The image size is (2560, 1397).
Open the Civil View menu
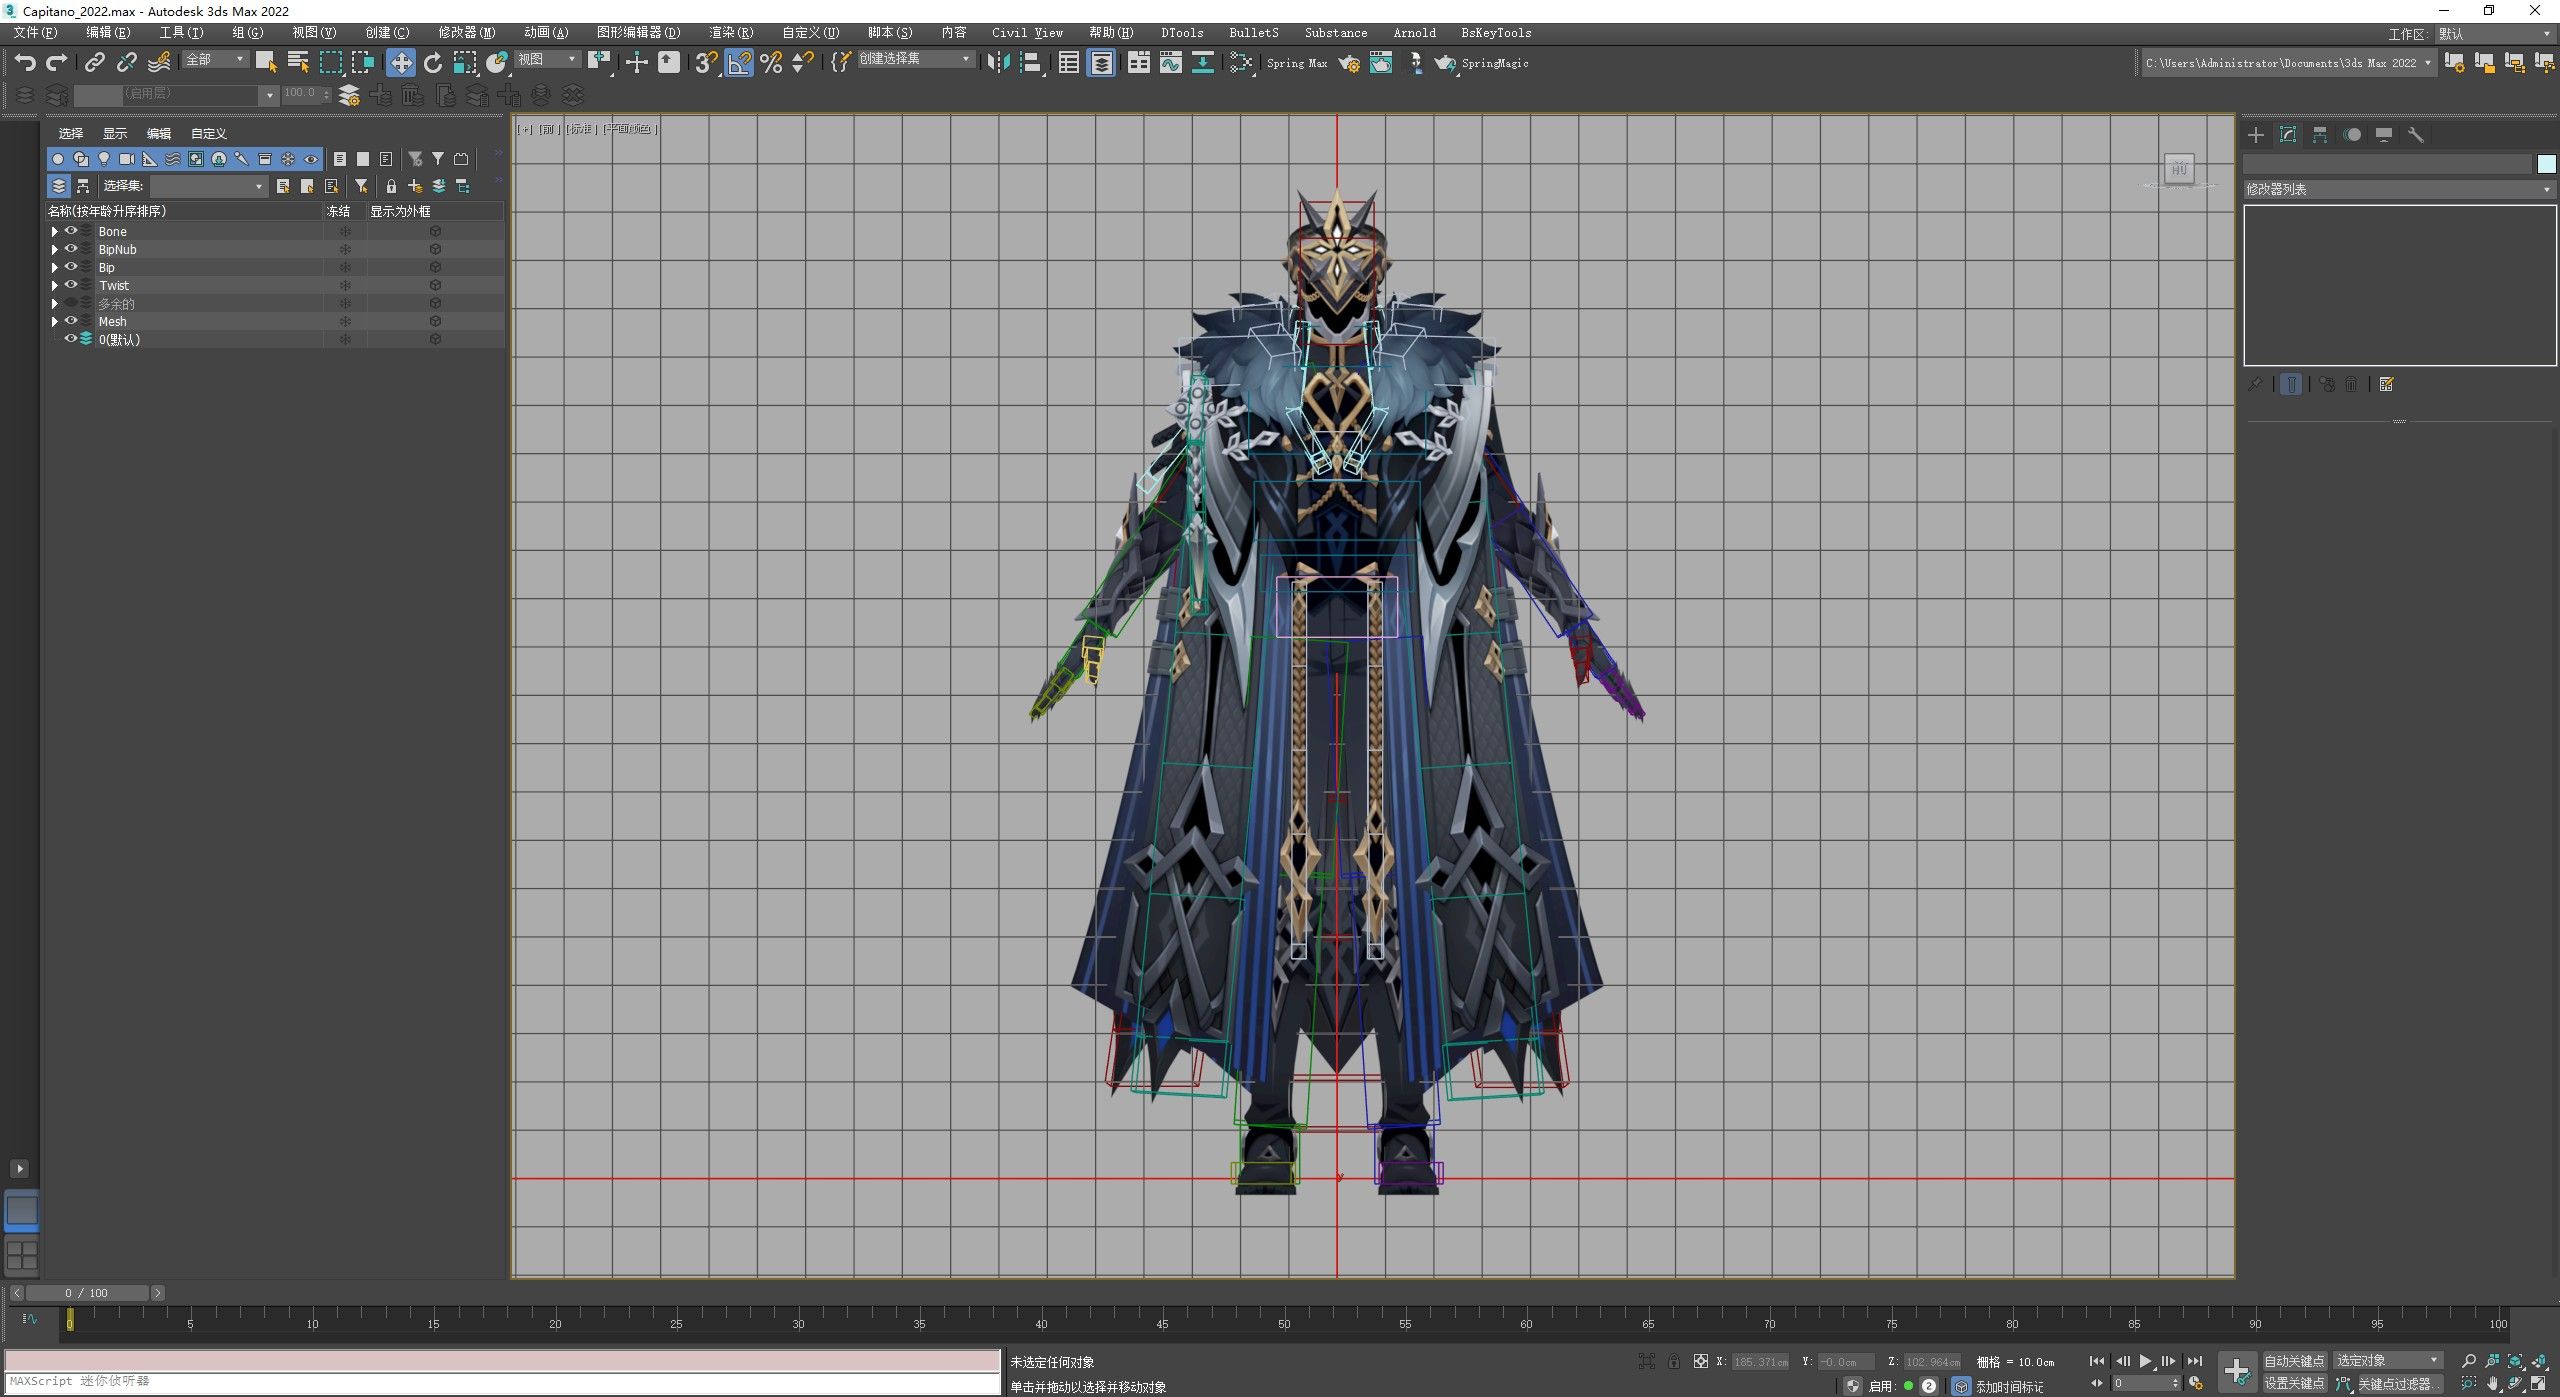[x=1027, y=33]
